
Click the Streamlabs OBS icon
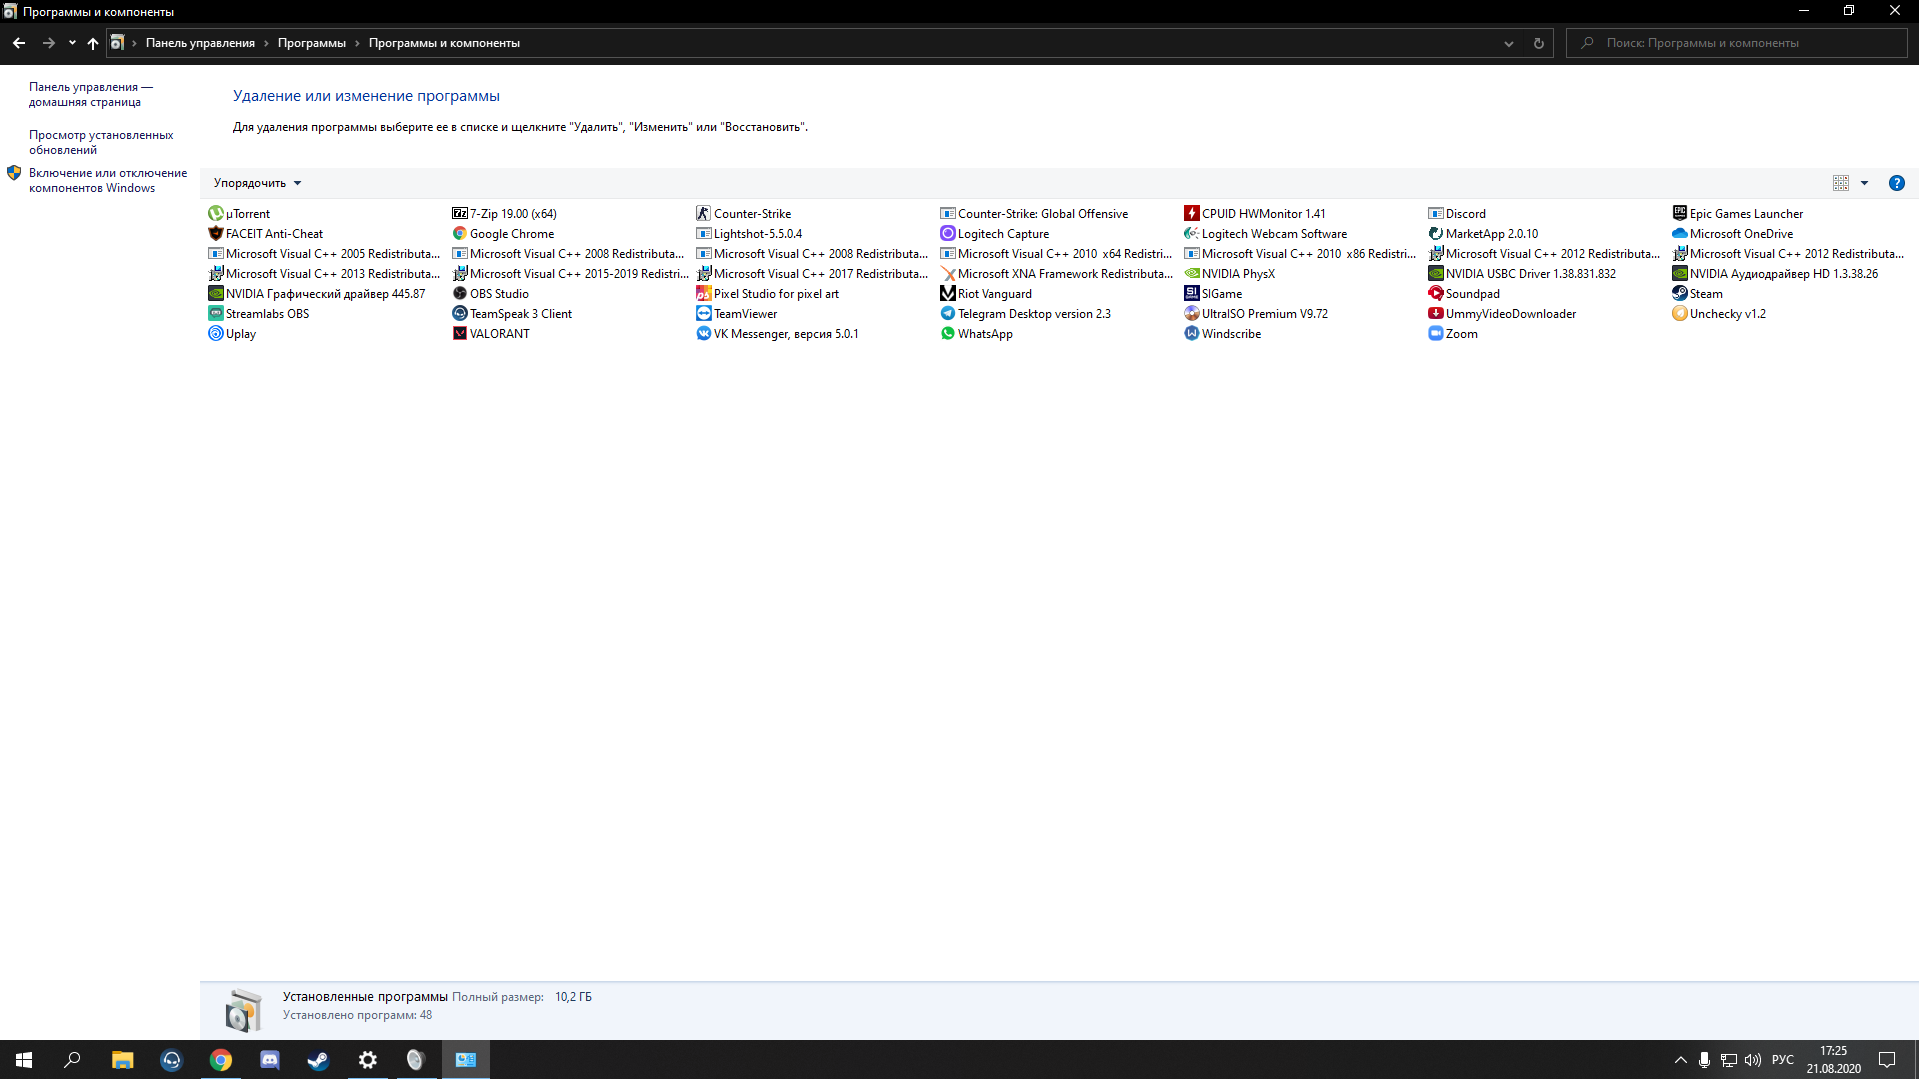coord(215,314)
